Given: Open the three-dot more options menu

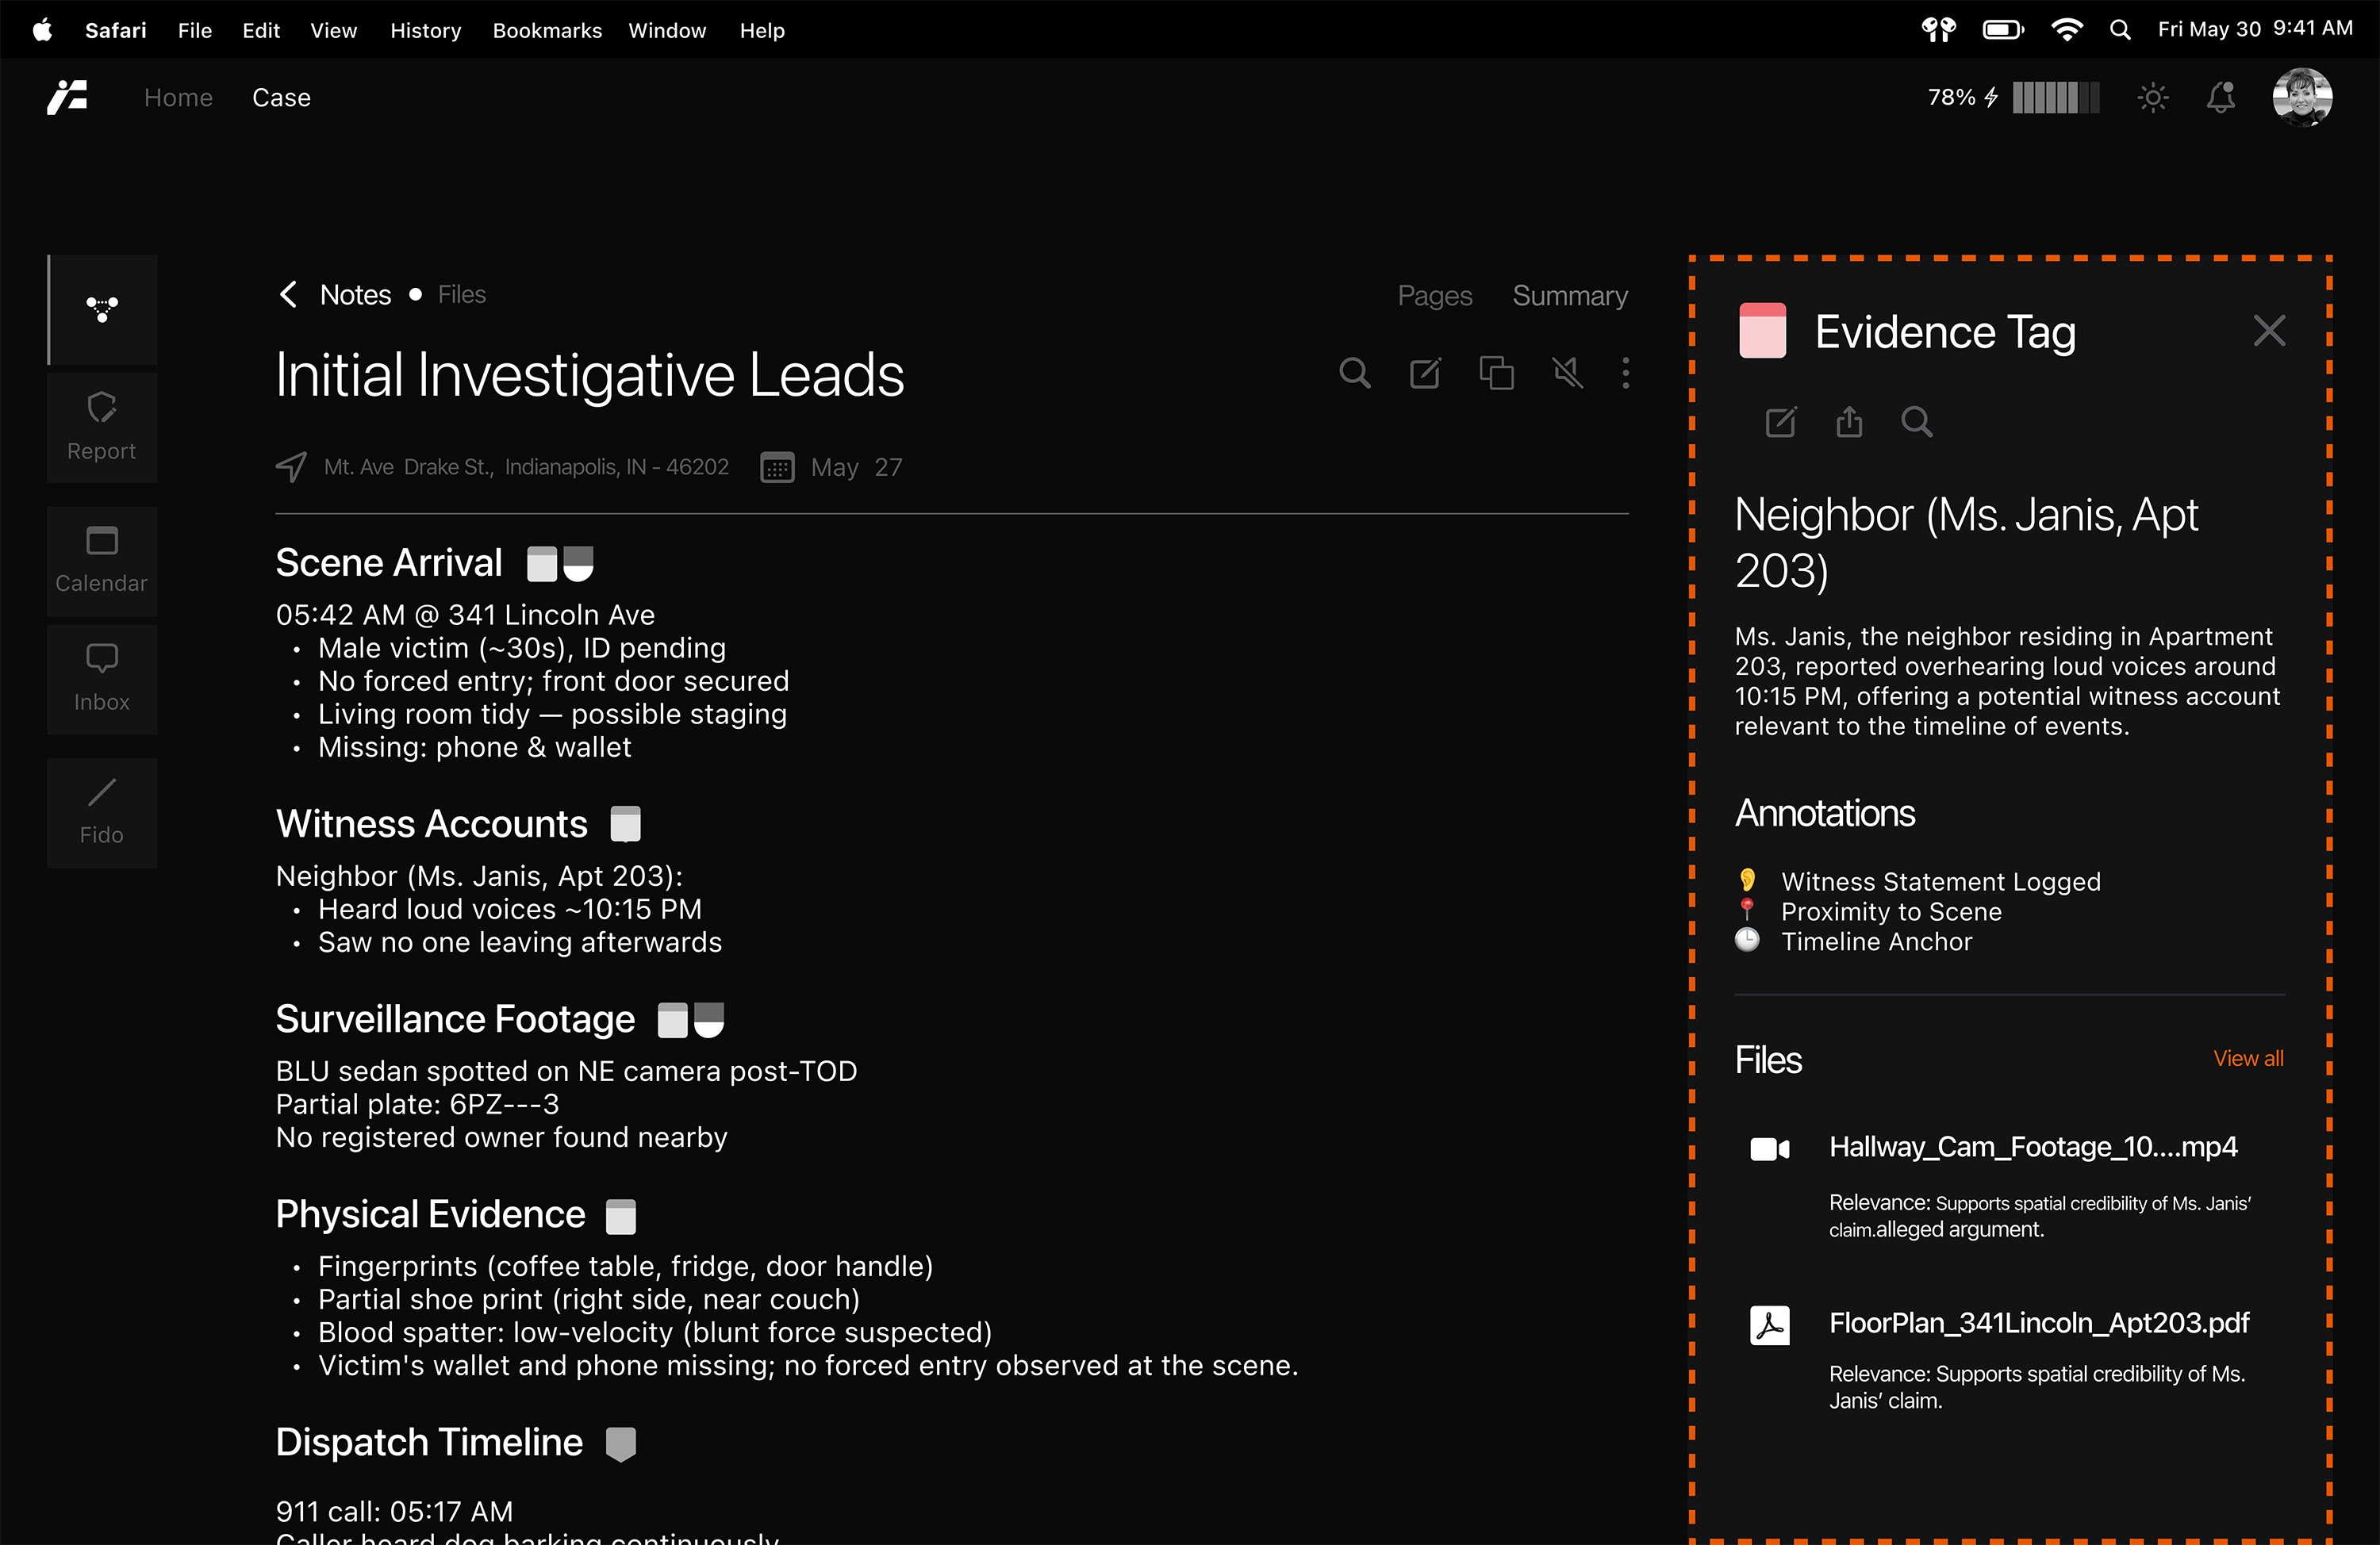Looking at the screenshot, I should click(x=1626, y=374).
